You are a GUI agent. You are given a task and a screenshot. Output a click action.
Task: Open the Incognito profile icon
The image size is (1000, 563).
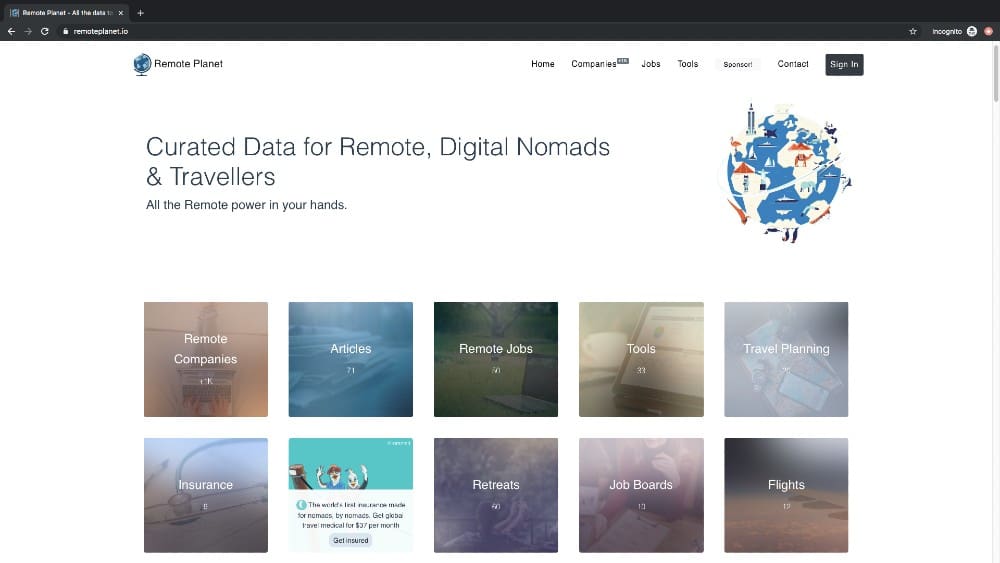971,31
